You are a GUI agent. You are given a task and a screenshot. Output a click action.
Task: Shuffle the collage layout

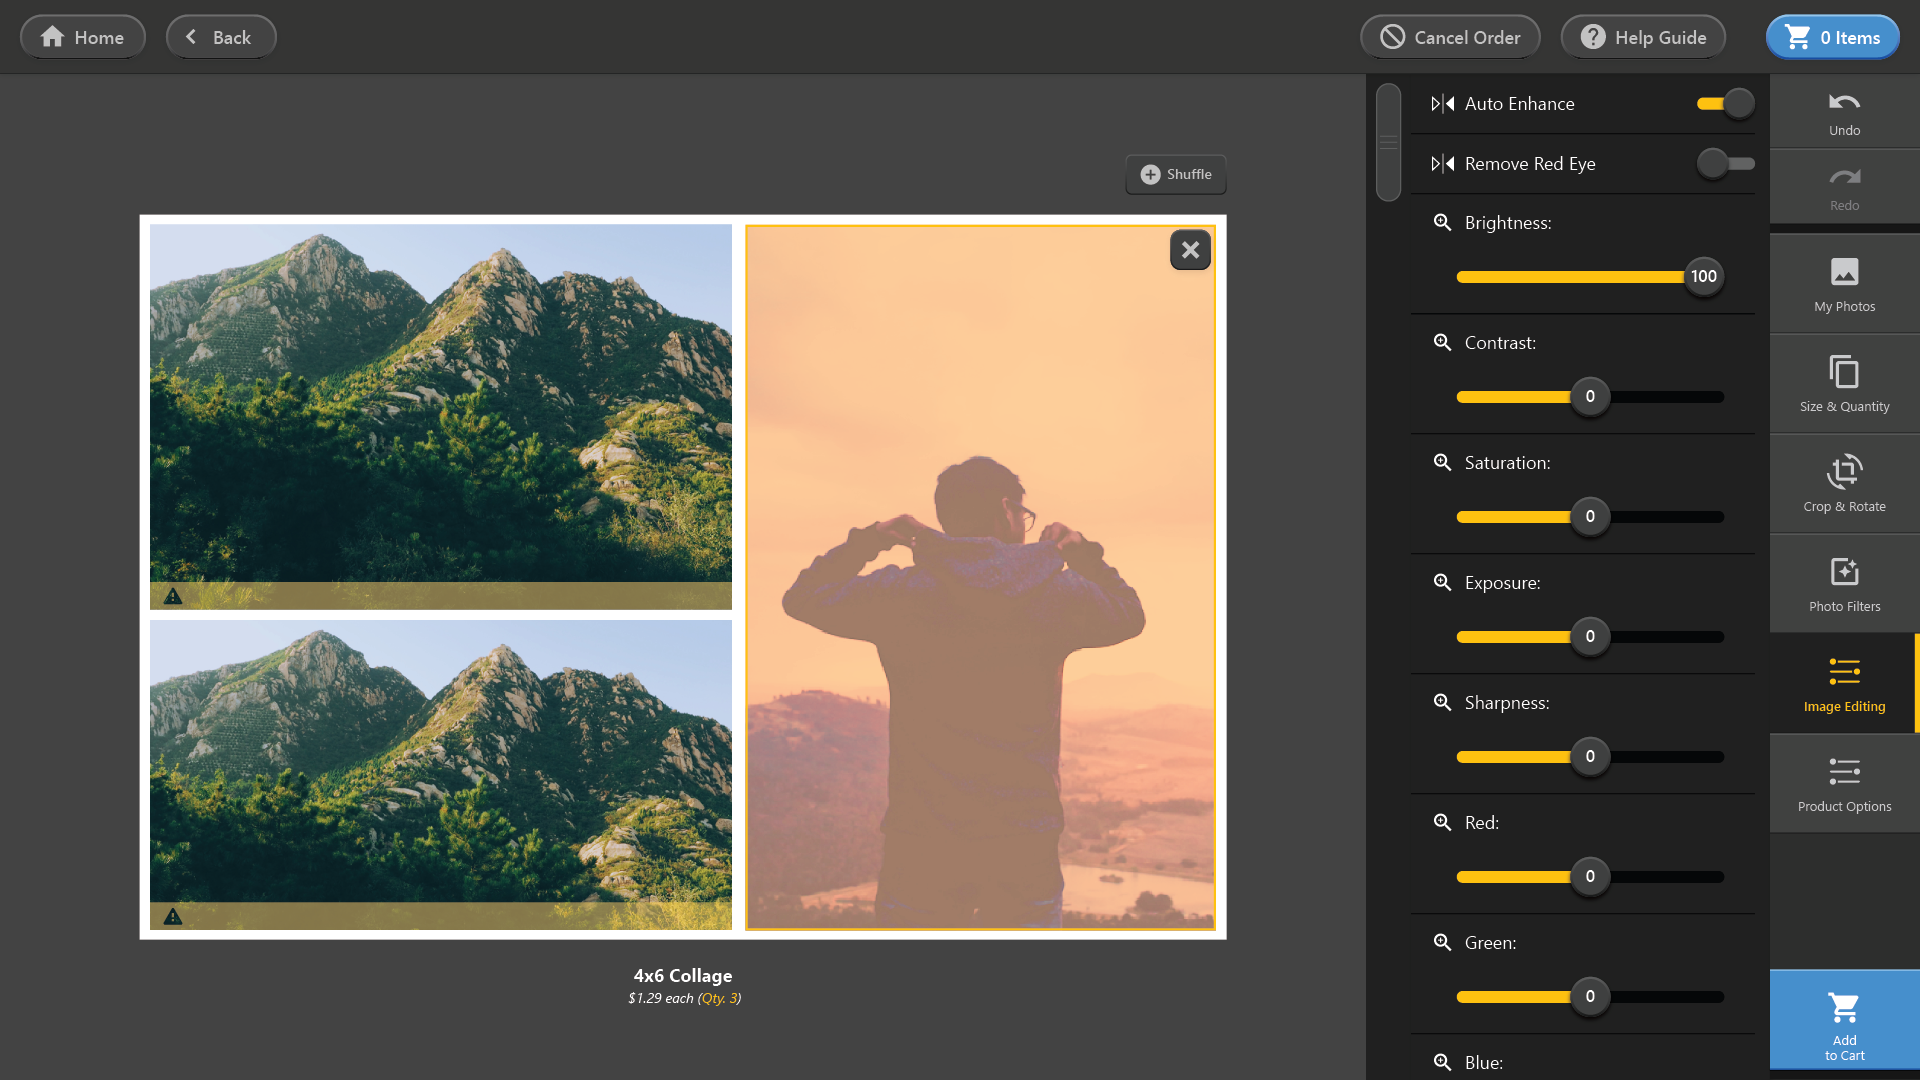pos(1176,174)
